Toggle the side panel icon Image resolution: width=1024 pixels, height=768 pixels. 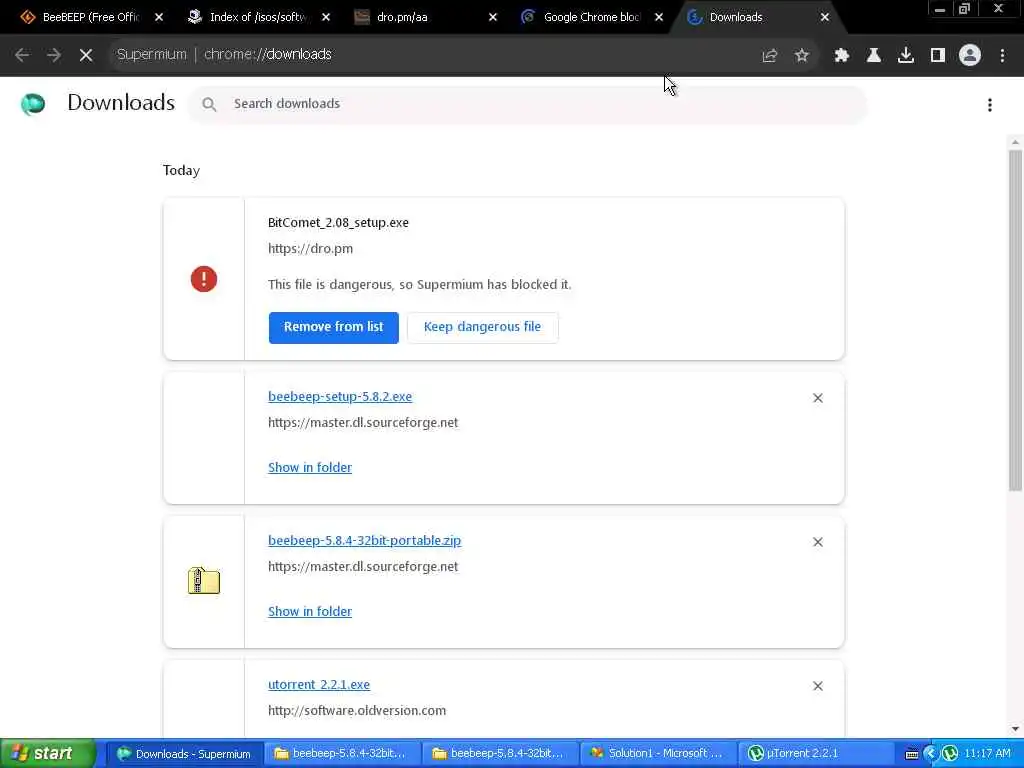(938, 55)
